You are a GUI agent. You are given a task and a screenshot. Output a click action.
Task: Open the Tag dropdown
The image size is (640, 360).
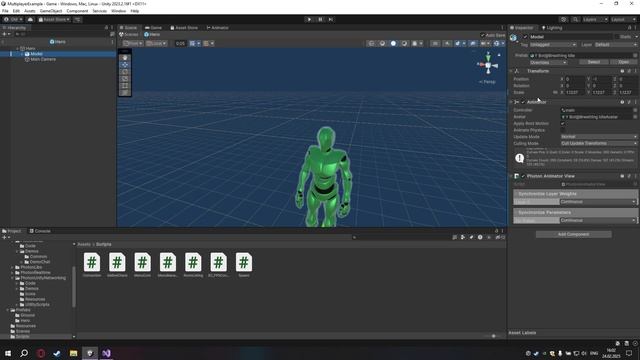[x=553, y=44]
